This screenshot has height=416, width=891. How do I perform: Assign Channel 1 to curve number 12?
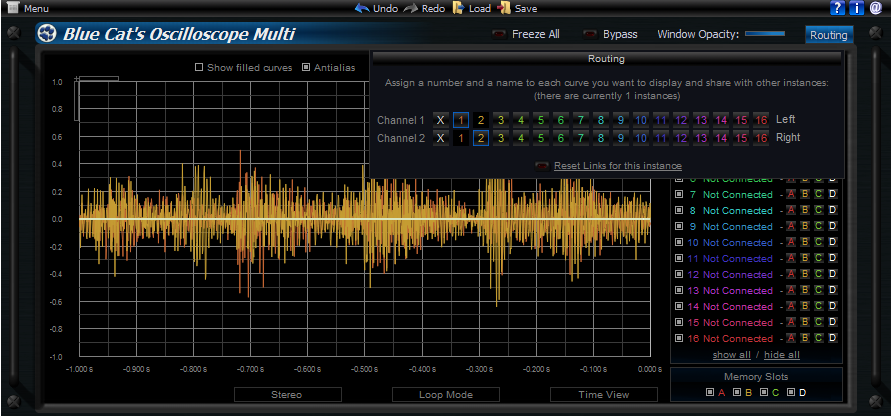click(x=681, y=120)
